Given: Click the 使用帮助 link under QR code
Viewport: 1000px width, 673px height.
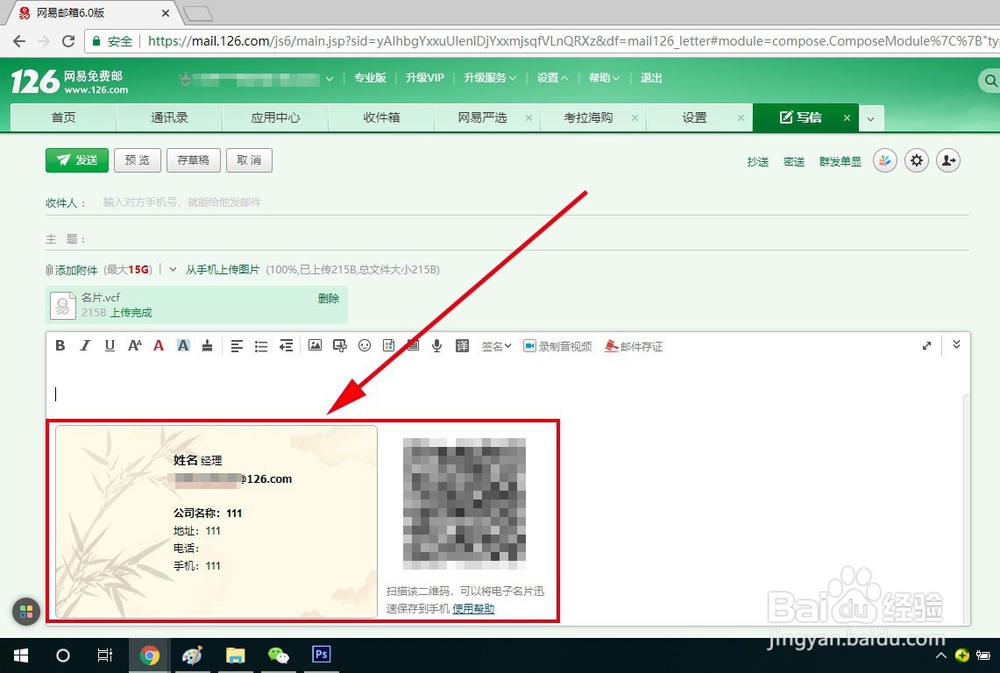Looking at the screenshot, I should (x=473, y=609).
